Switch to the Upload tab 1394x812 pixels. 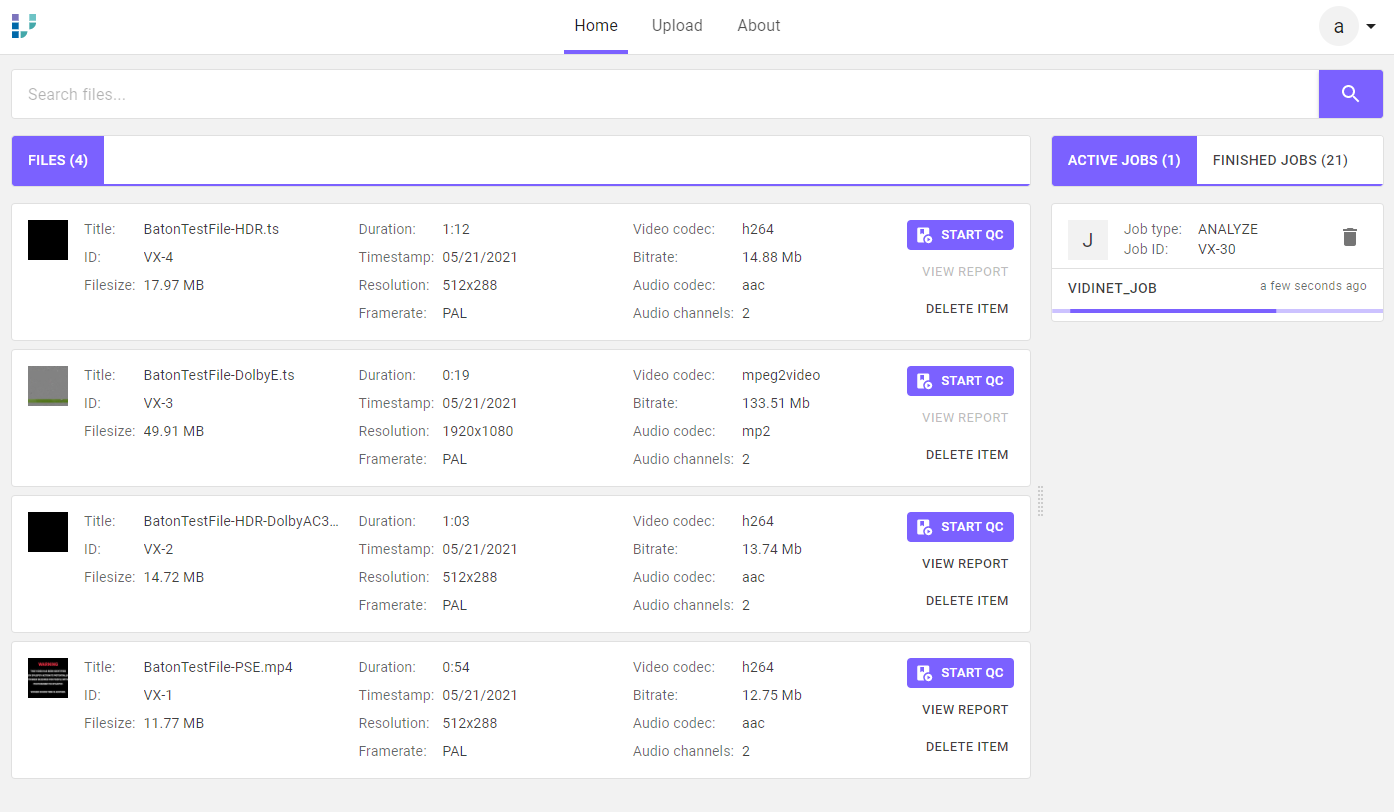click(x=677, y=26)
